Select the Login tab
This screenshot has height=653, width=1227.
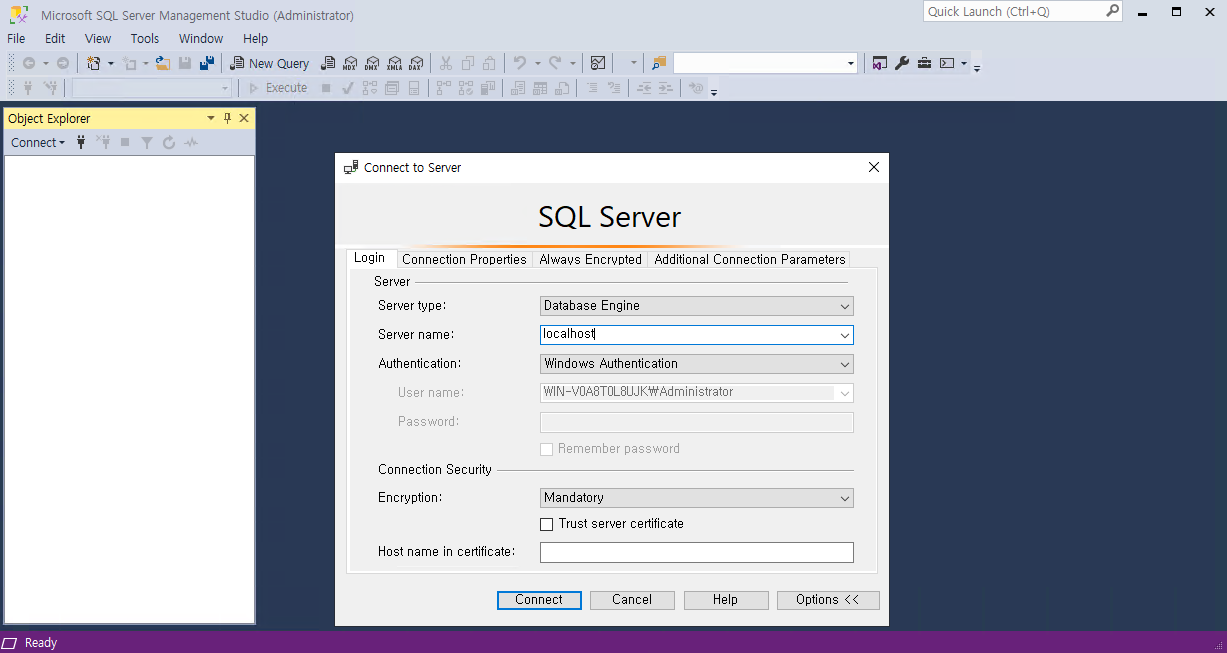tap(370, 258)
